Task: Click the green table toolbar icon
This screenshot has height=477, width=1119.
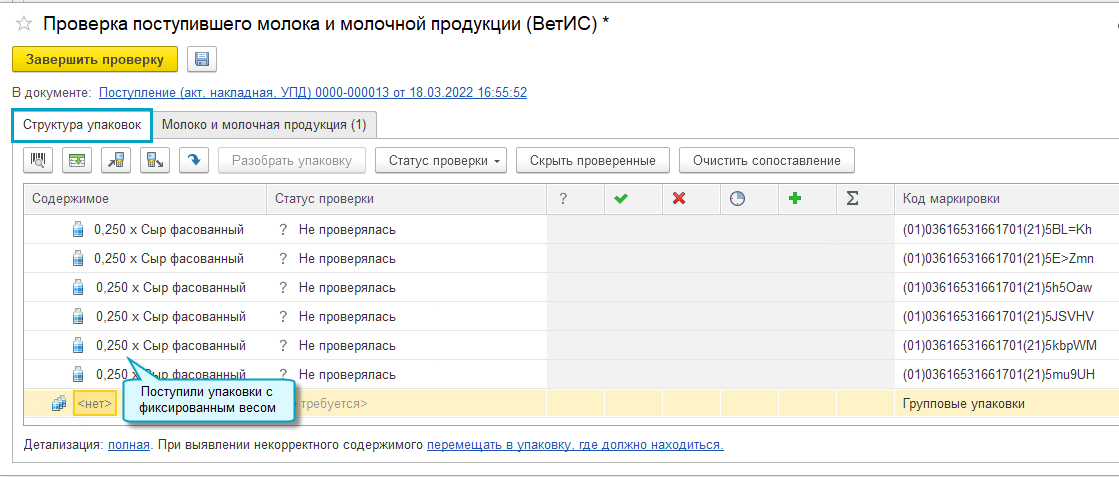Action: pyautogui.click(x=77, y=160)
